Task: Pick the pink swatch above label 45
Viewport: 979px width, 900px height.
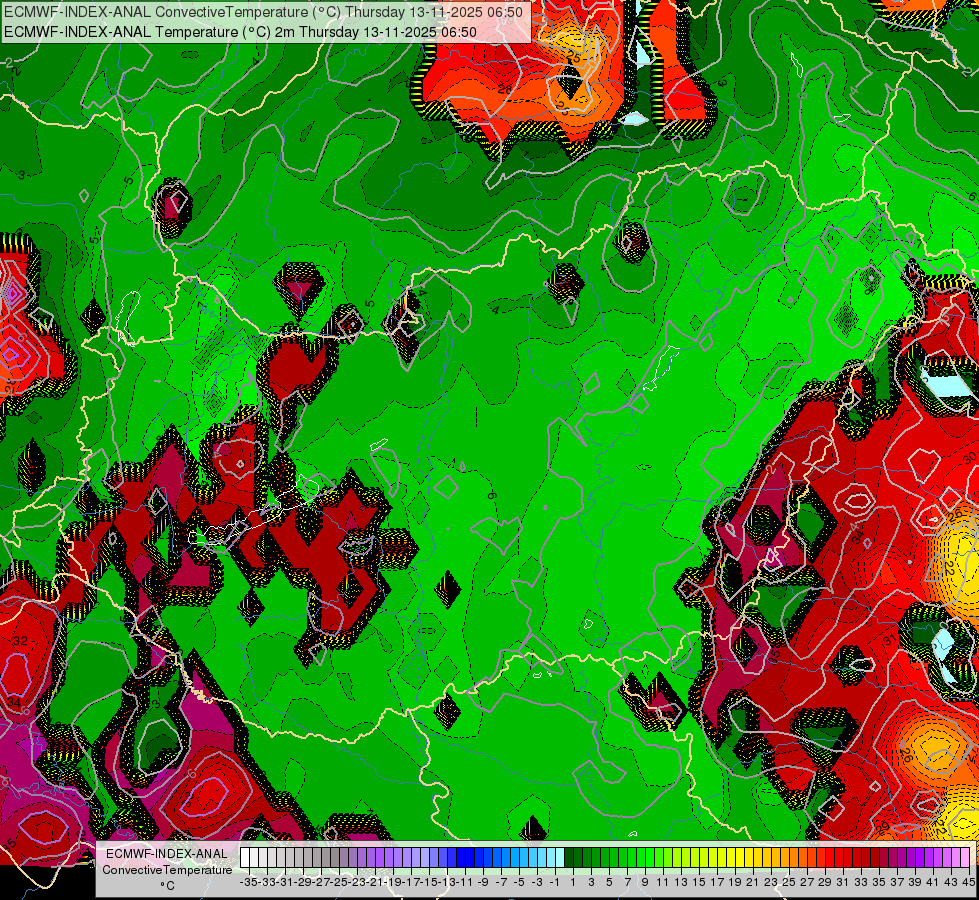Action: click(965, 858)
